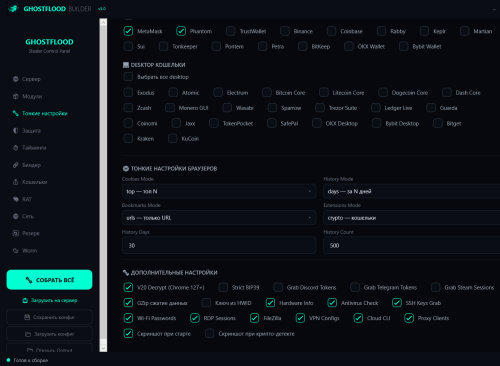
Task: Toggle the Tonkeeper checkbox
Action: pyautogui.click(x=163, y=46)
